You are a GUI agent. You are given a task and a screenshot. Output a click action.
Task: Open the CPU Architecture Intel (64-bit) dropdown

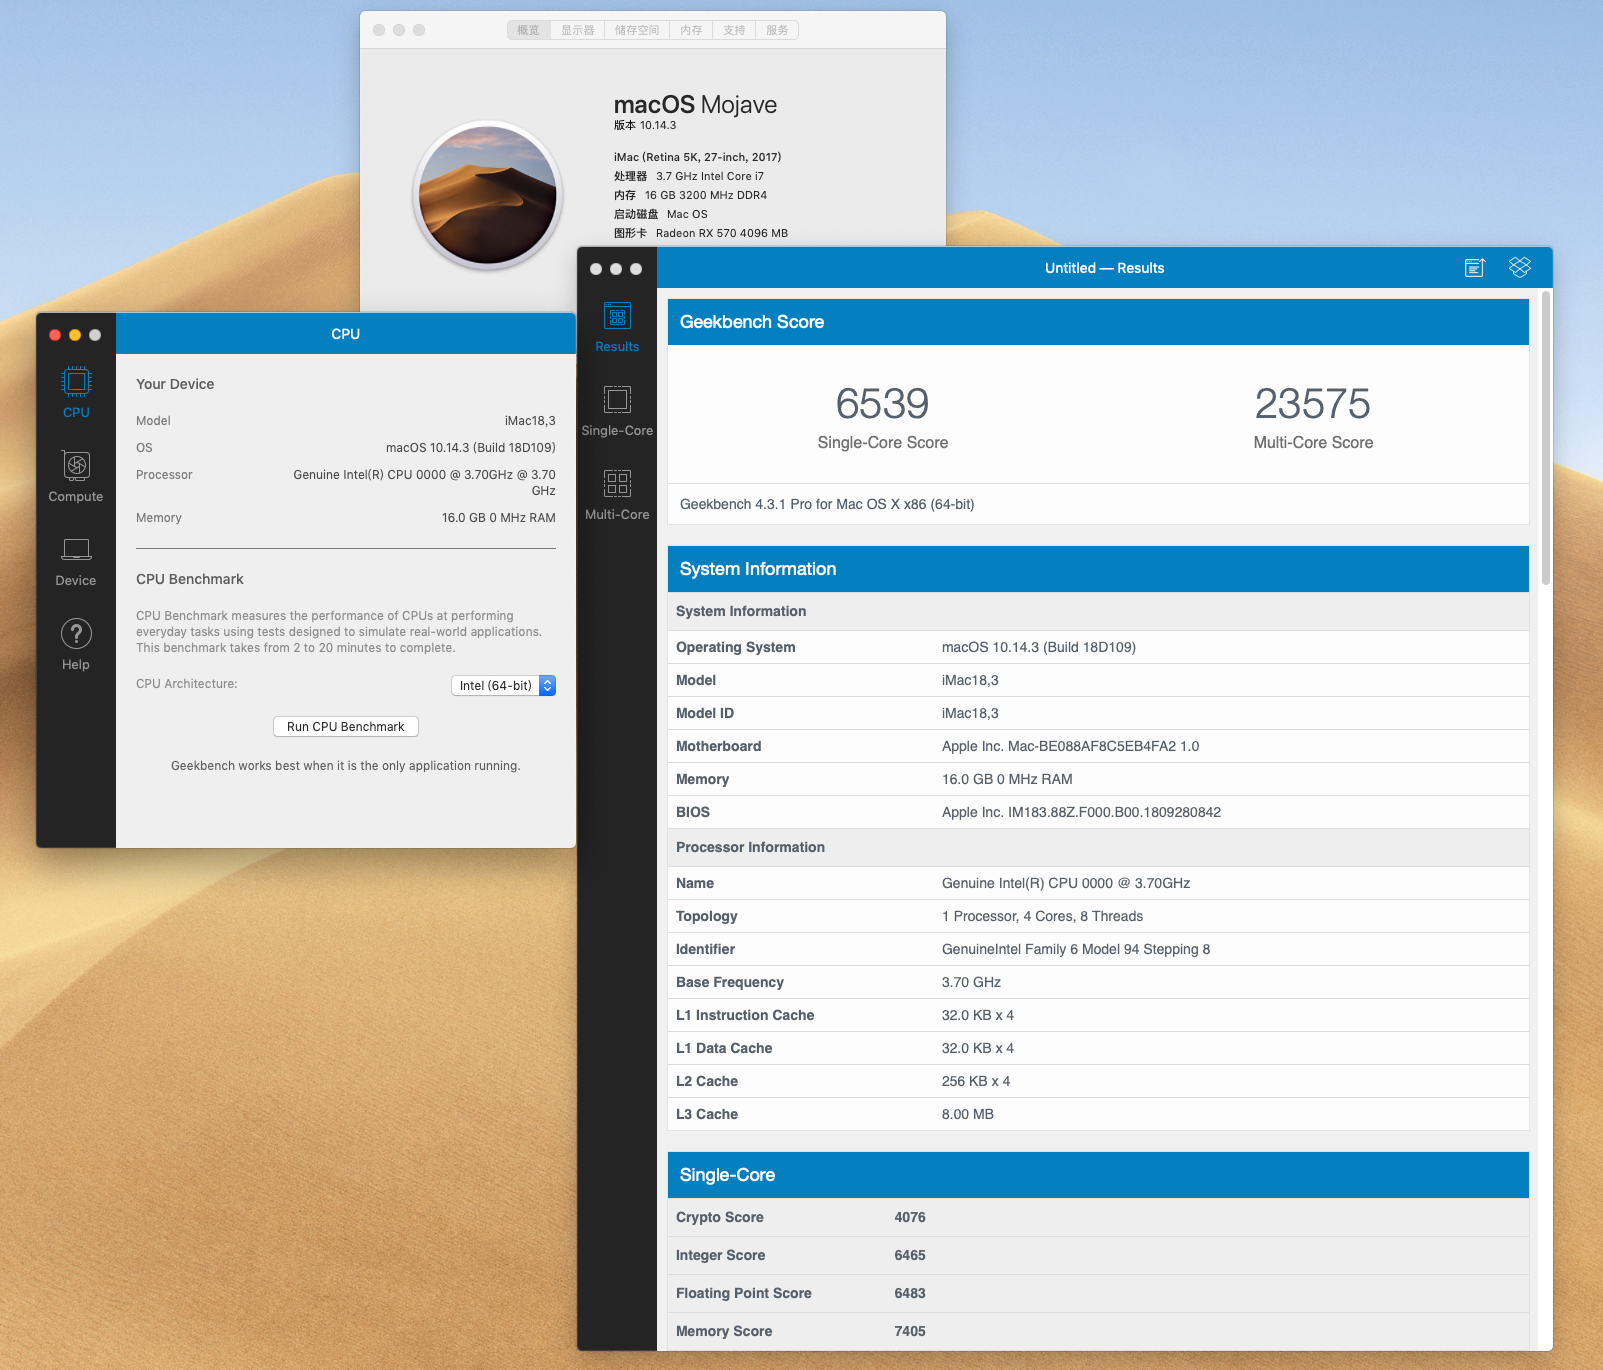pos(503,685)
